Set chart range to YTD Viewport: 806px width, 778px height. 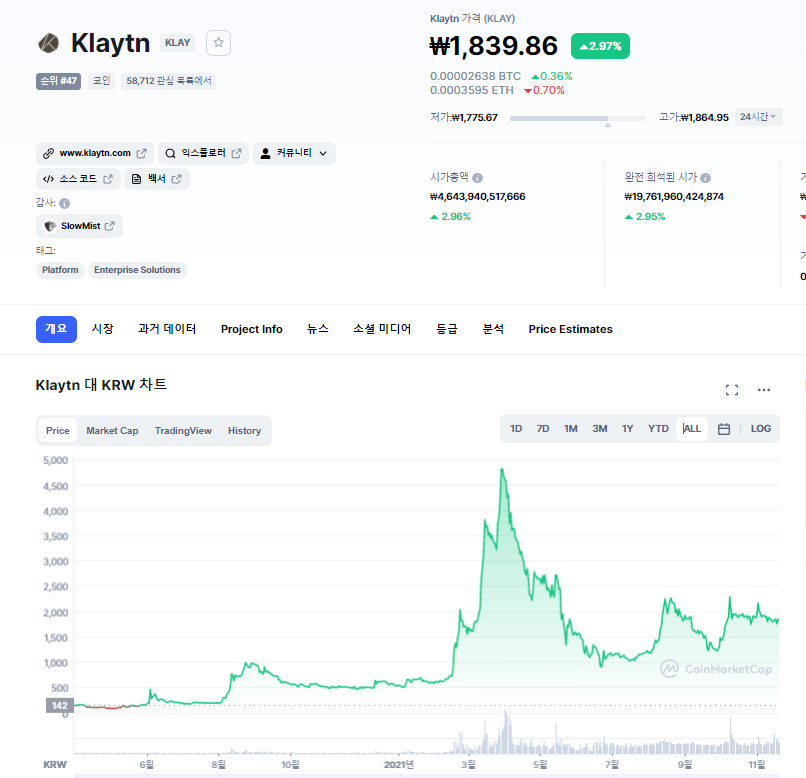click(658, 429)
